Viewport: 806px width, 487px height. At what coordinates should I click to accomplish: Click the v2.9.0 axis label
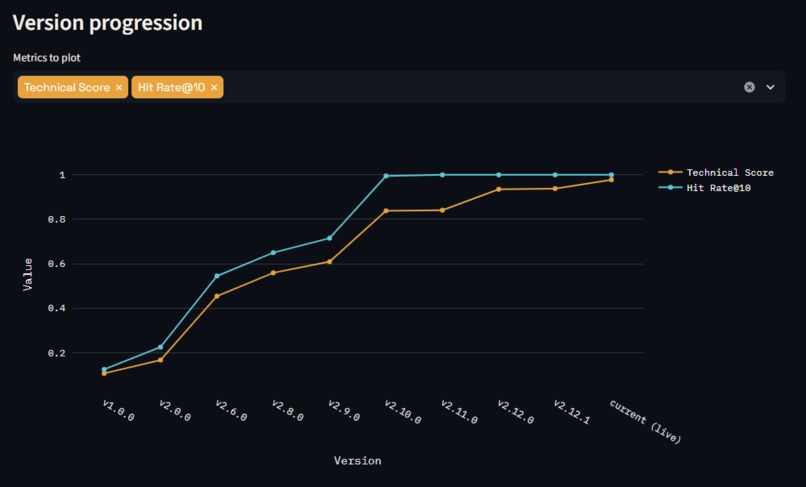pyautogui.click(x=344, y=410)
